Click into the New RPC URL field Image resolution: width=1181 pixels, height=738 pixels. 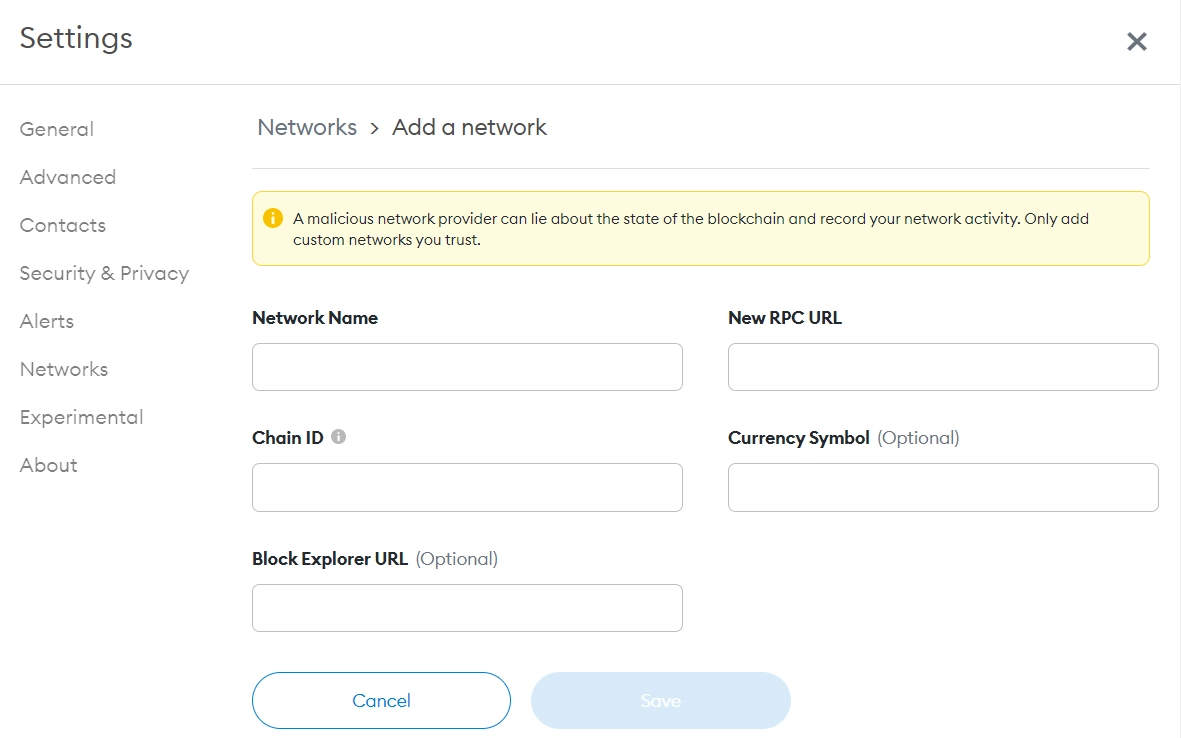943,367
